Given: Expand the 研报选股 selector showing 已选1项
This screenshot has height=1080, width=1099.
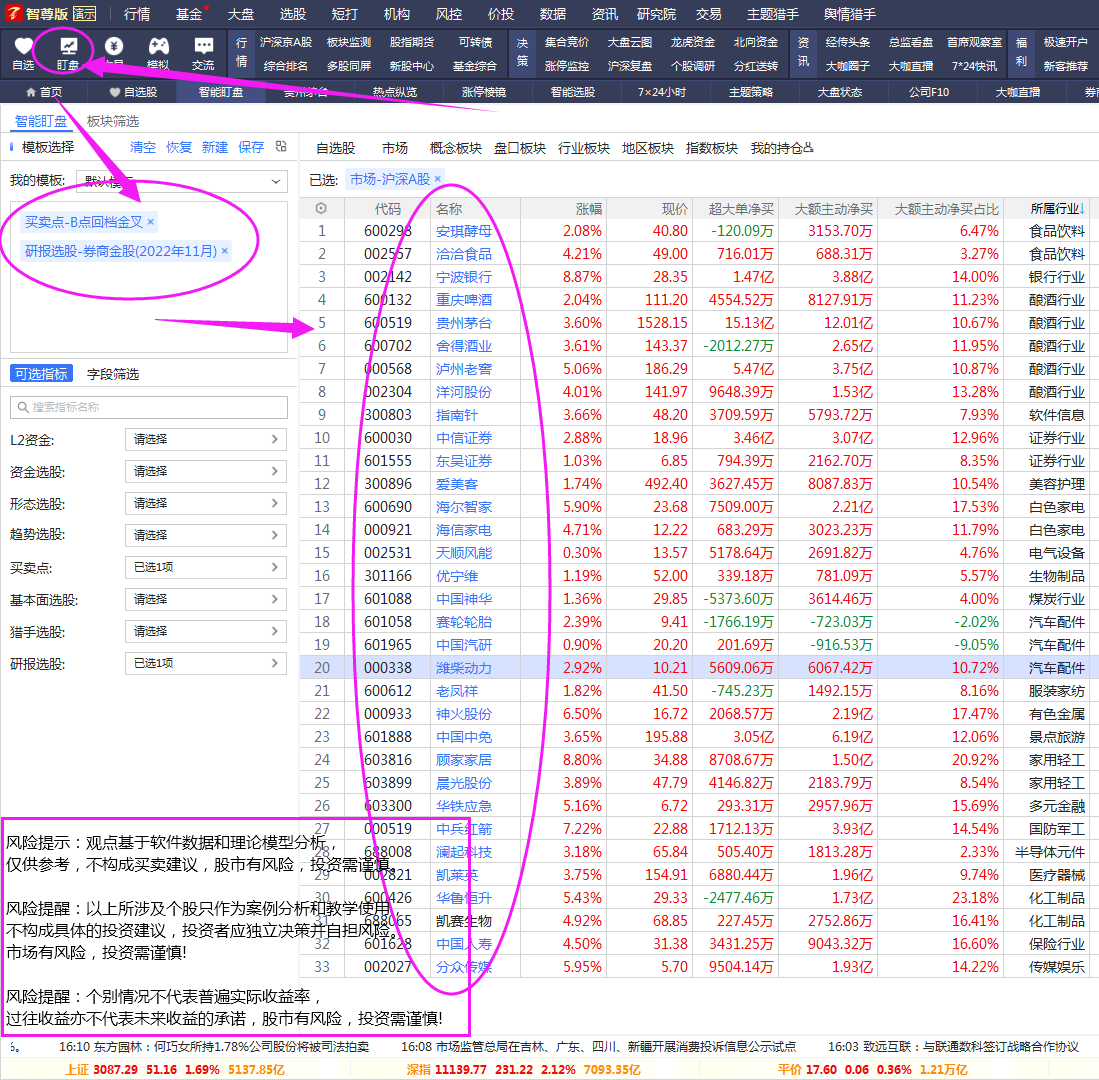Looking at the screenshot, I should pos(205,663).
